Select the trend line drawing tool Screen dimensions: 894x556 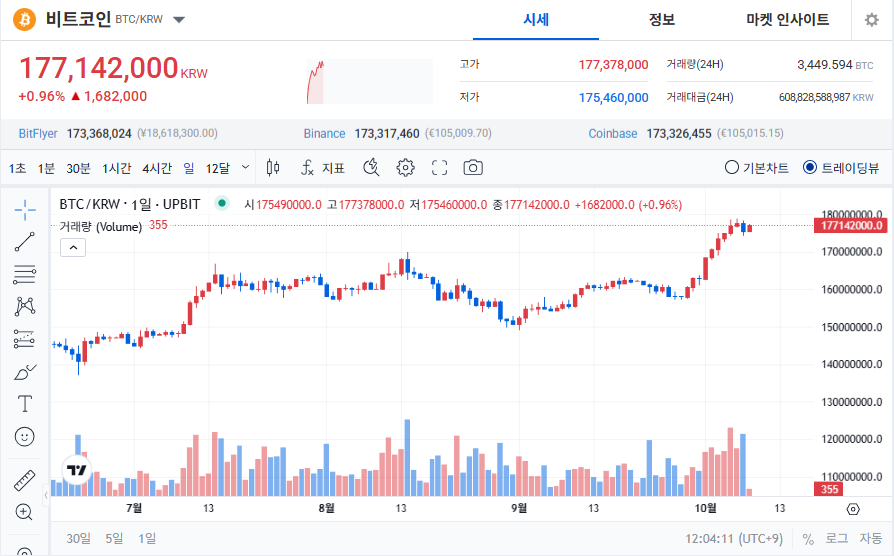[25, 242]
